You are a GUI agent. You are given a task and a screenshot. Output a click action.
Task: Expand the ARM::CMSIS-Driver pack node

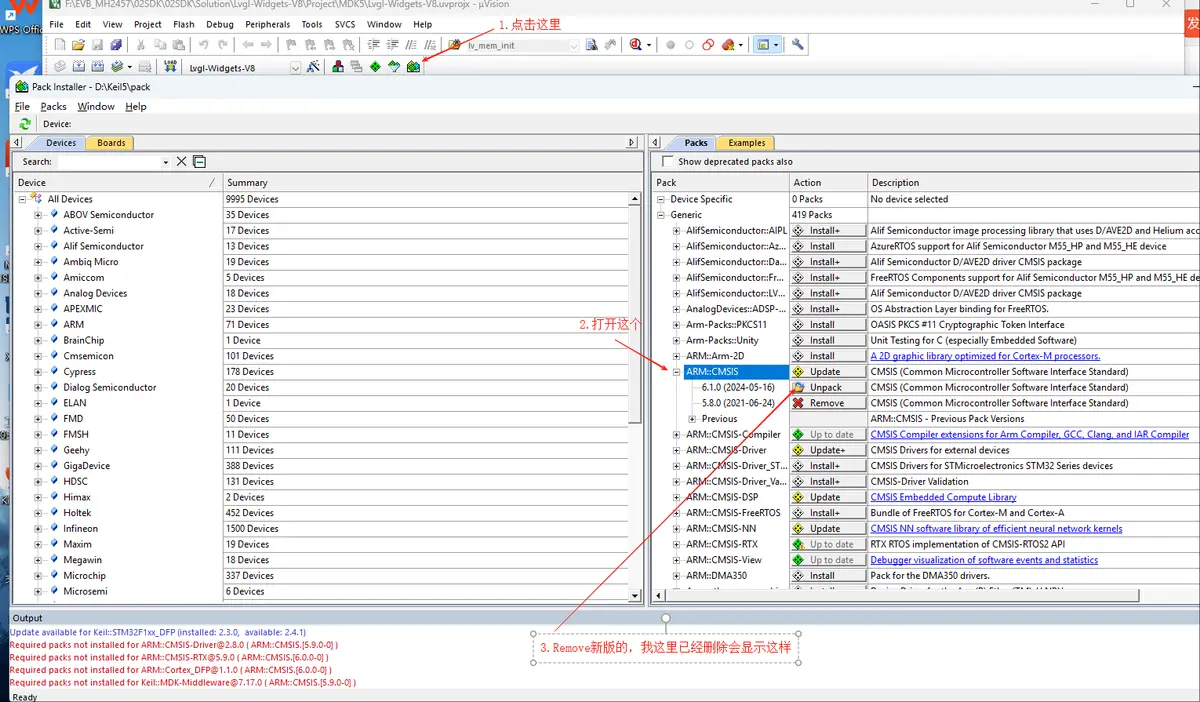(x=676, y=450)
